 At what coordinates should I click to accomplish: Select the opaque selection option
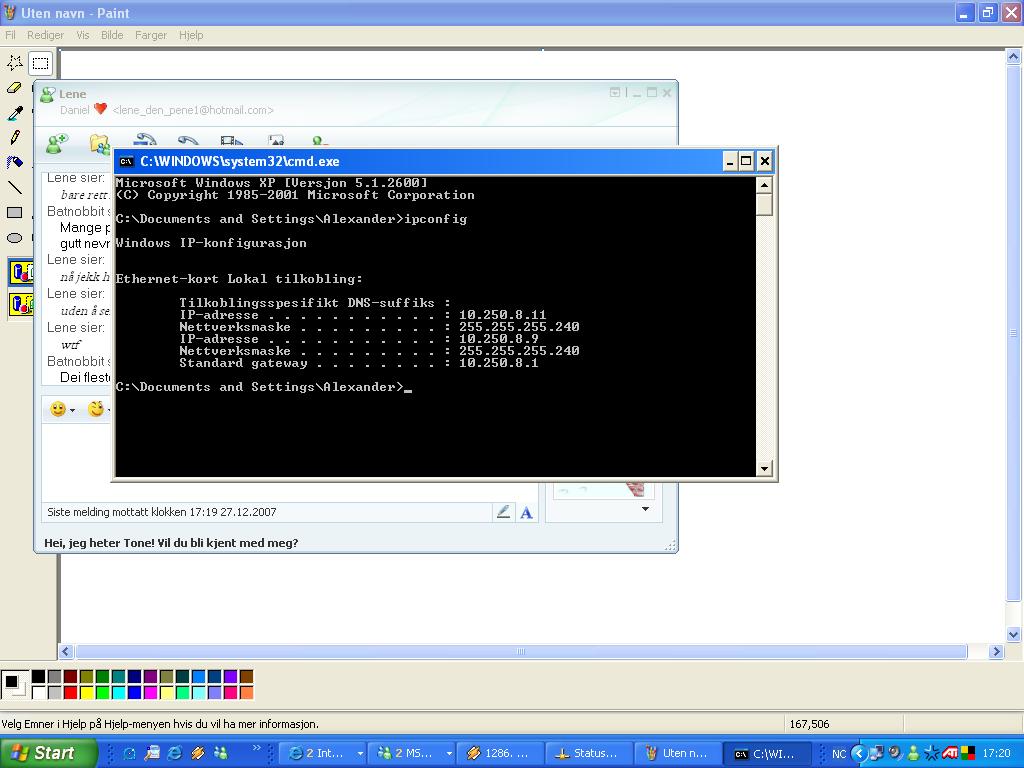pos(22,272)
